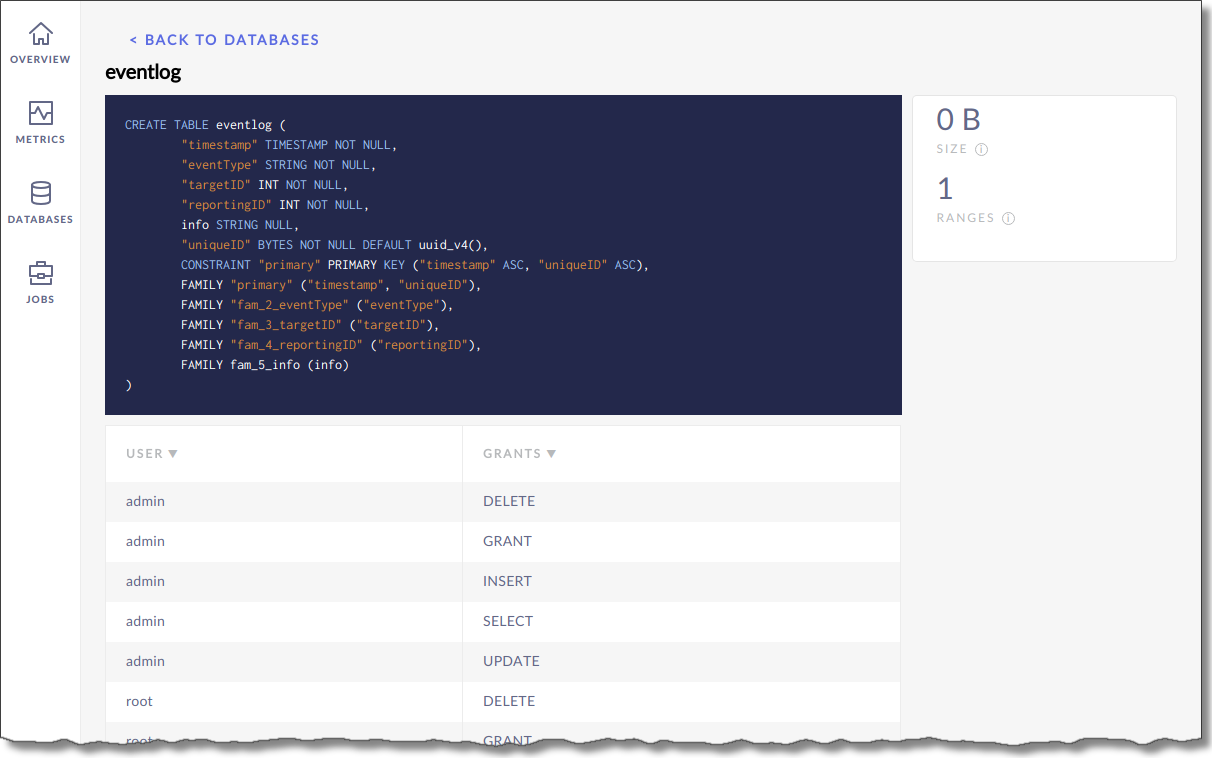
Task: Open the Jobs briefcase icon
Action: pos(40,273)
